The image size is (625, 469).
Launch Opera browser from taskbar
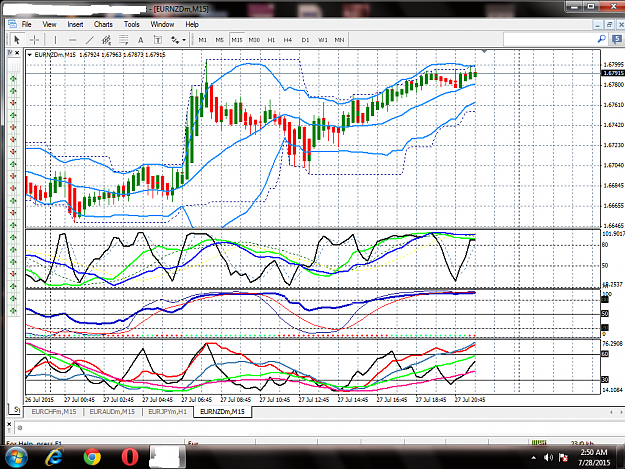pyautogui.click(x=130, y=457)
